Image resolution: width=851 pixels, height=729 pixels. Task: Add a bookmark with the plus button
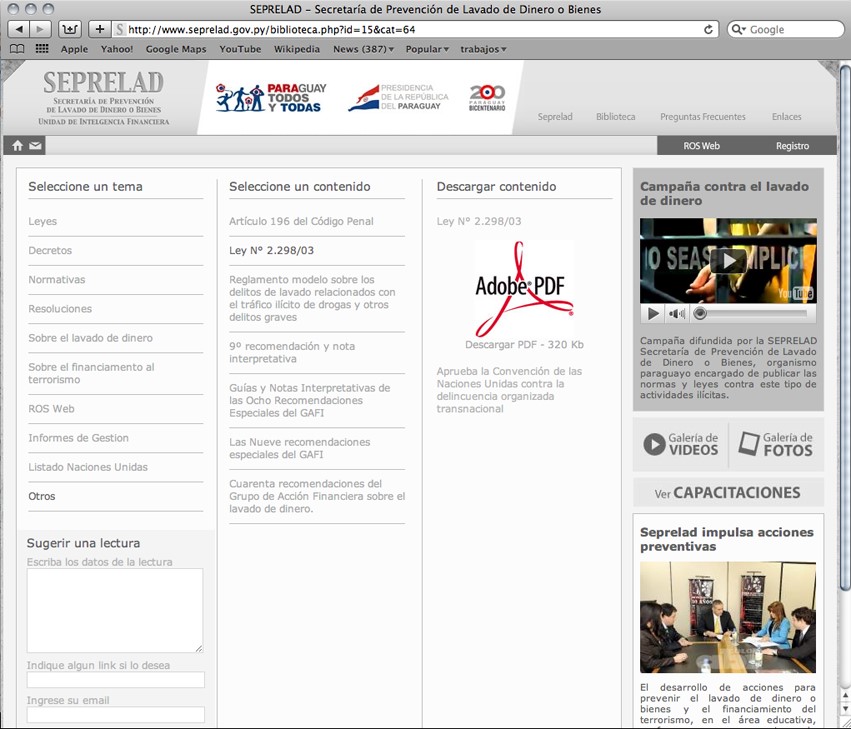point(99,29)
